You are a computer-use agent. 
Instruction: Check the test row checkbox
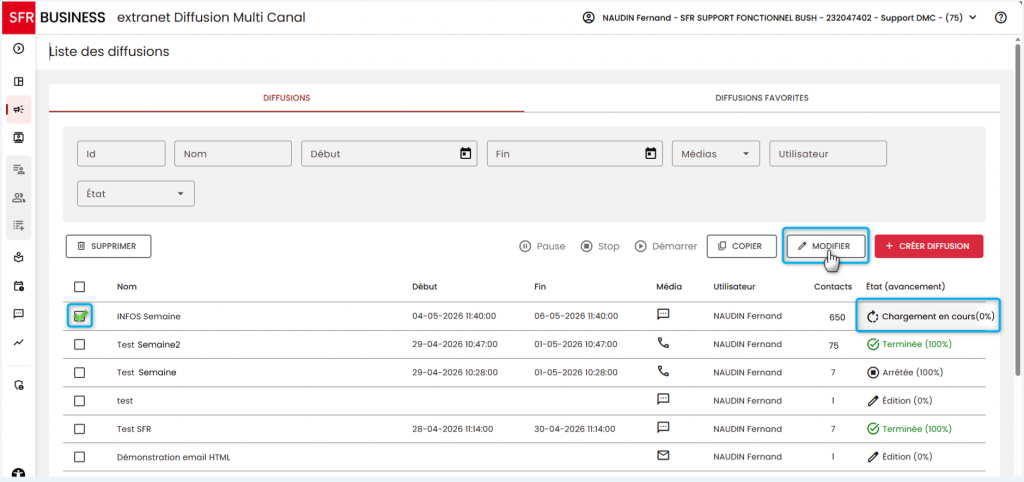(80, 401)
